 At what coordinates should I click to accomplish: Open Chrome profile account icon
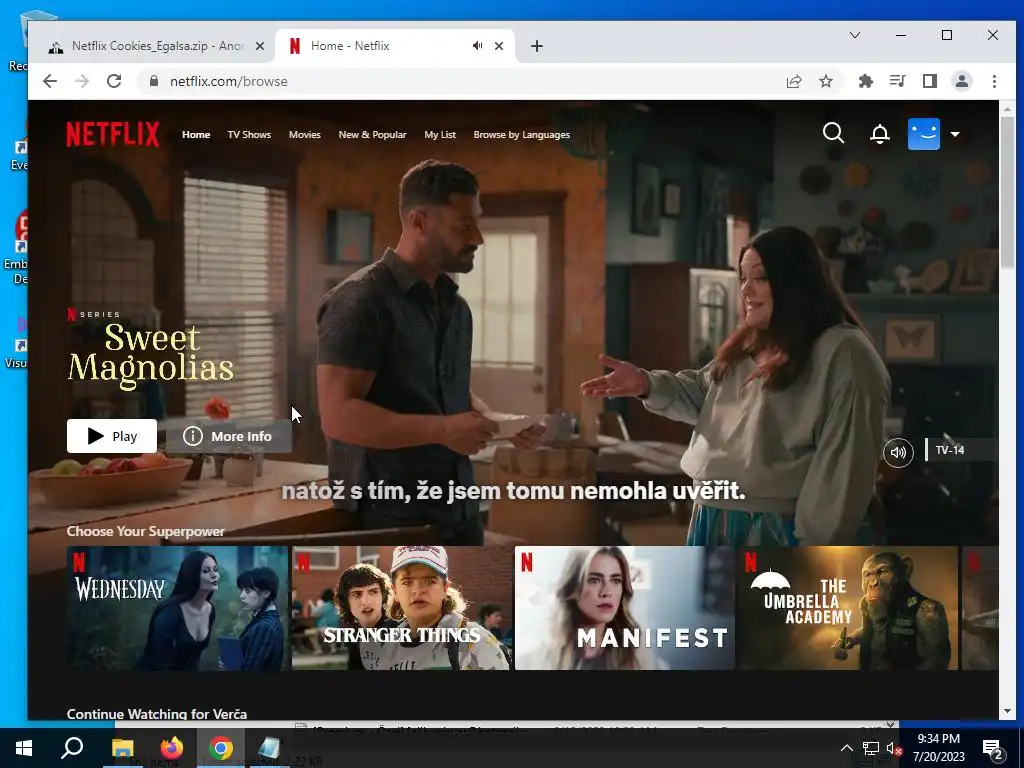coord(961,81)
